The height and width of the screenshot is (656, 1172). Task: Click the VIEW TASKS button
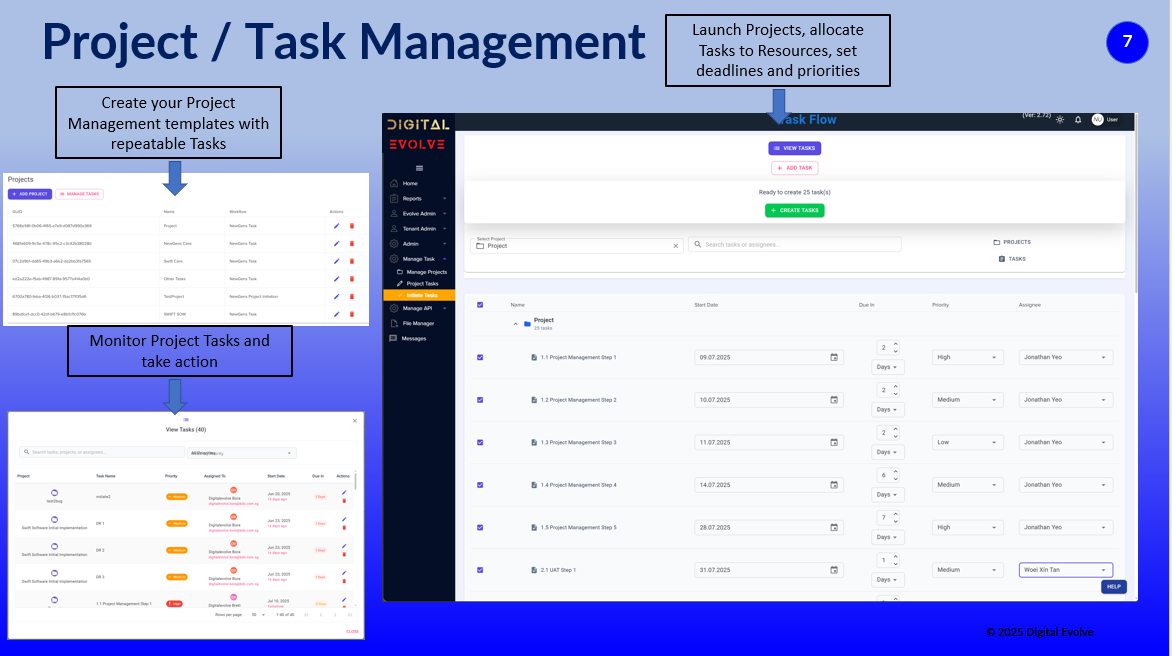(x=795, y=148)
